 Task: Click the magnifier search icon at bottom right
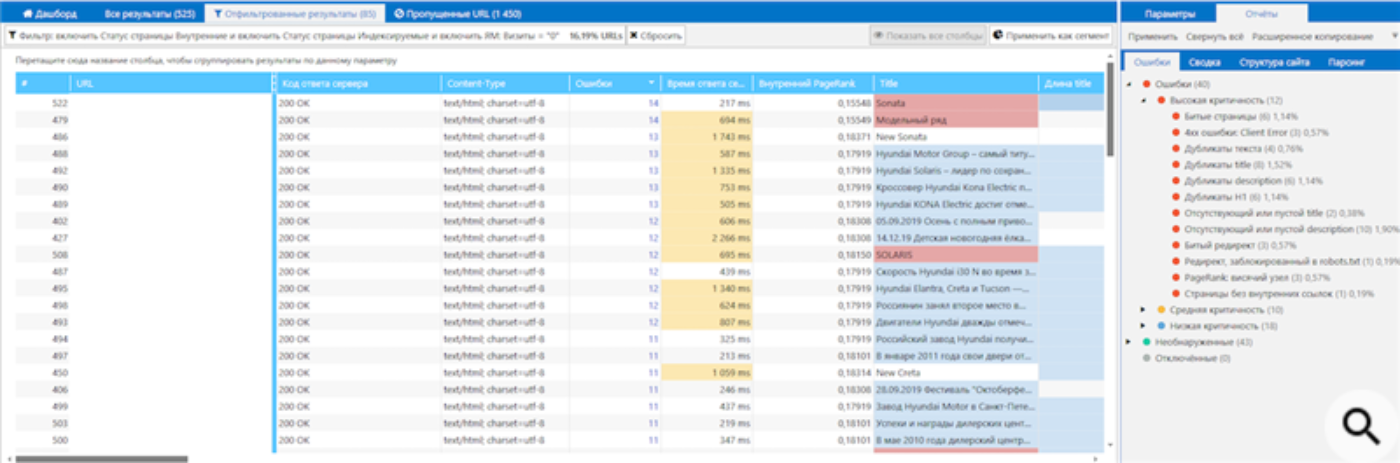[1361, 426]
